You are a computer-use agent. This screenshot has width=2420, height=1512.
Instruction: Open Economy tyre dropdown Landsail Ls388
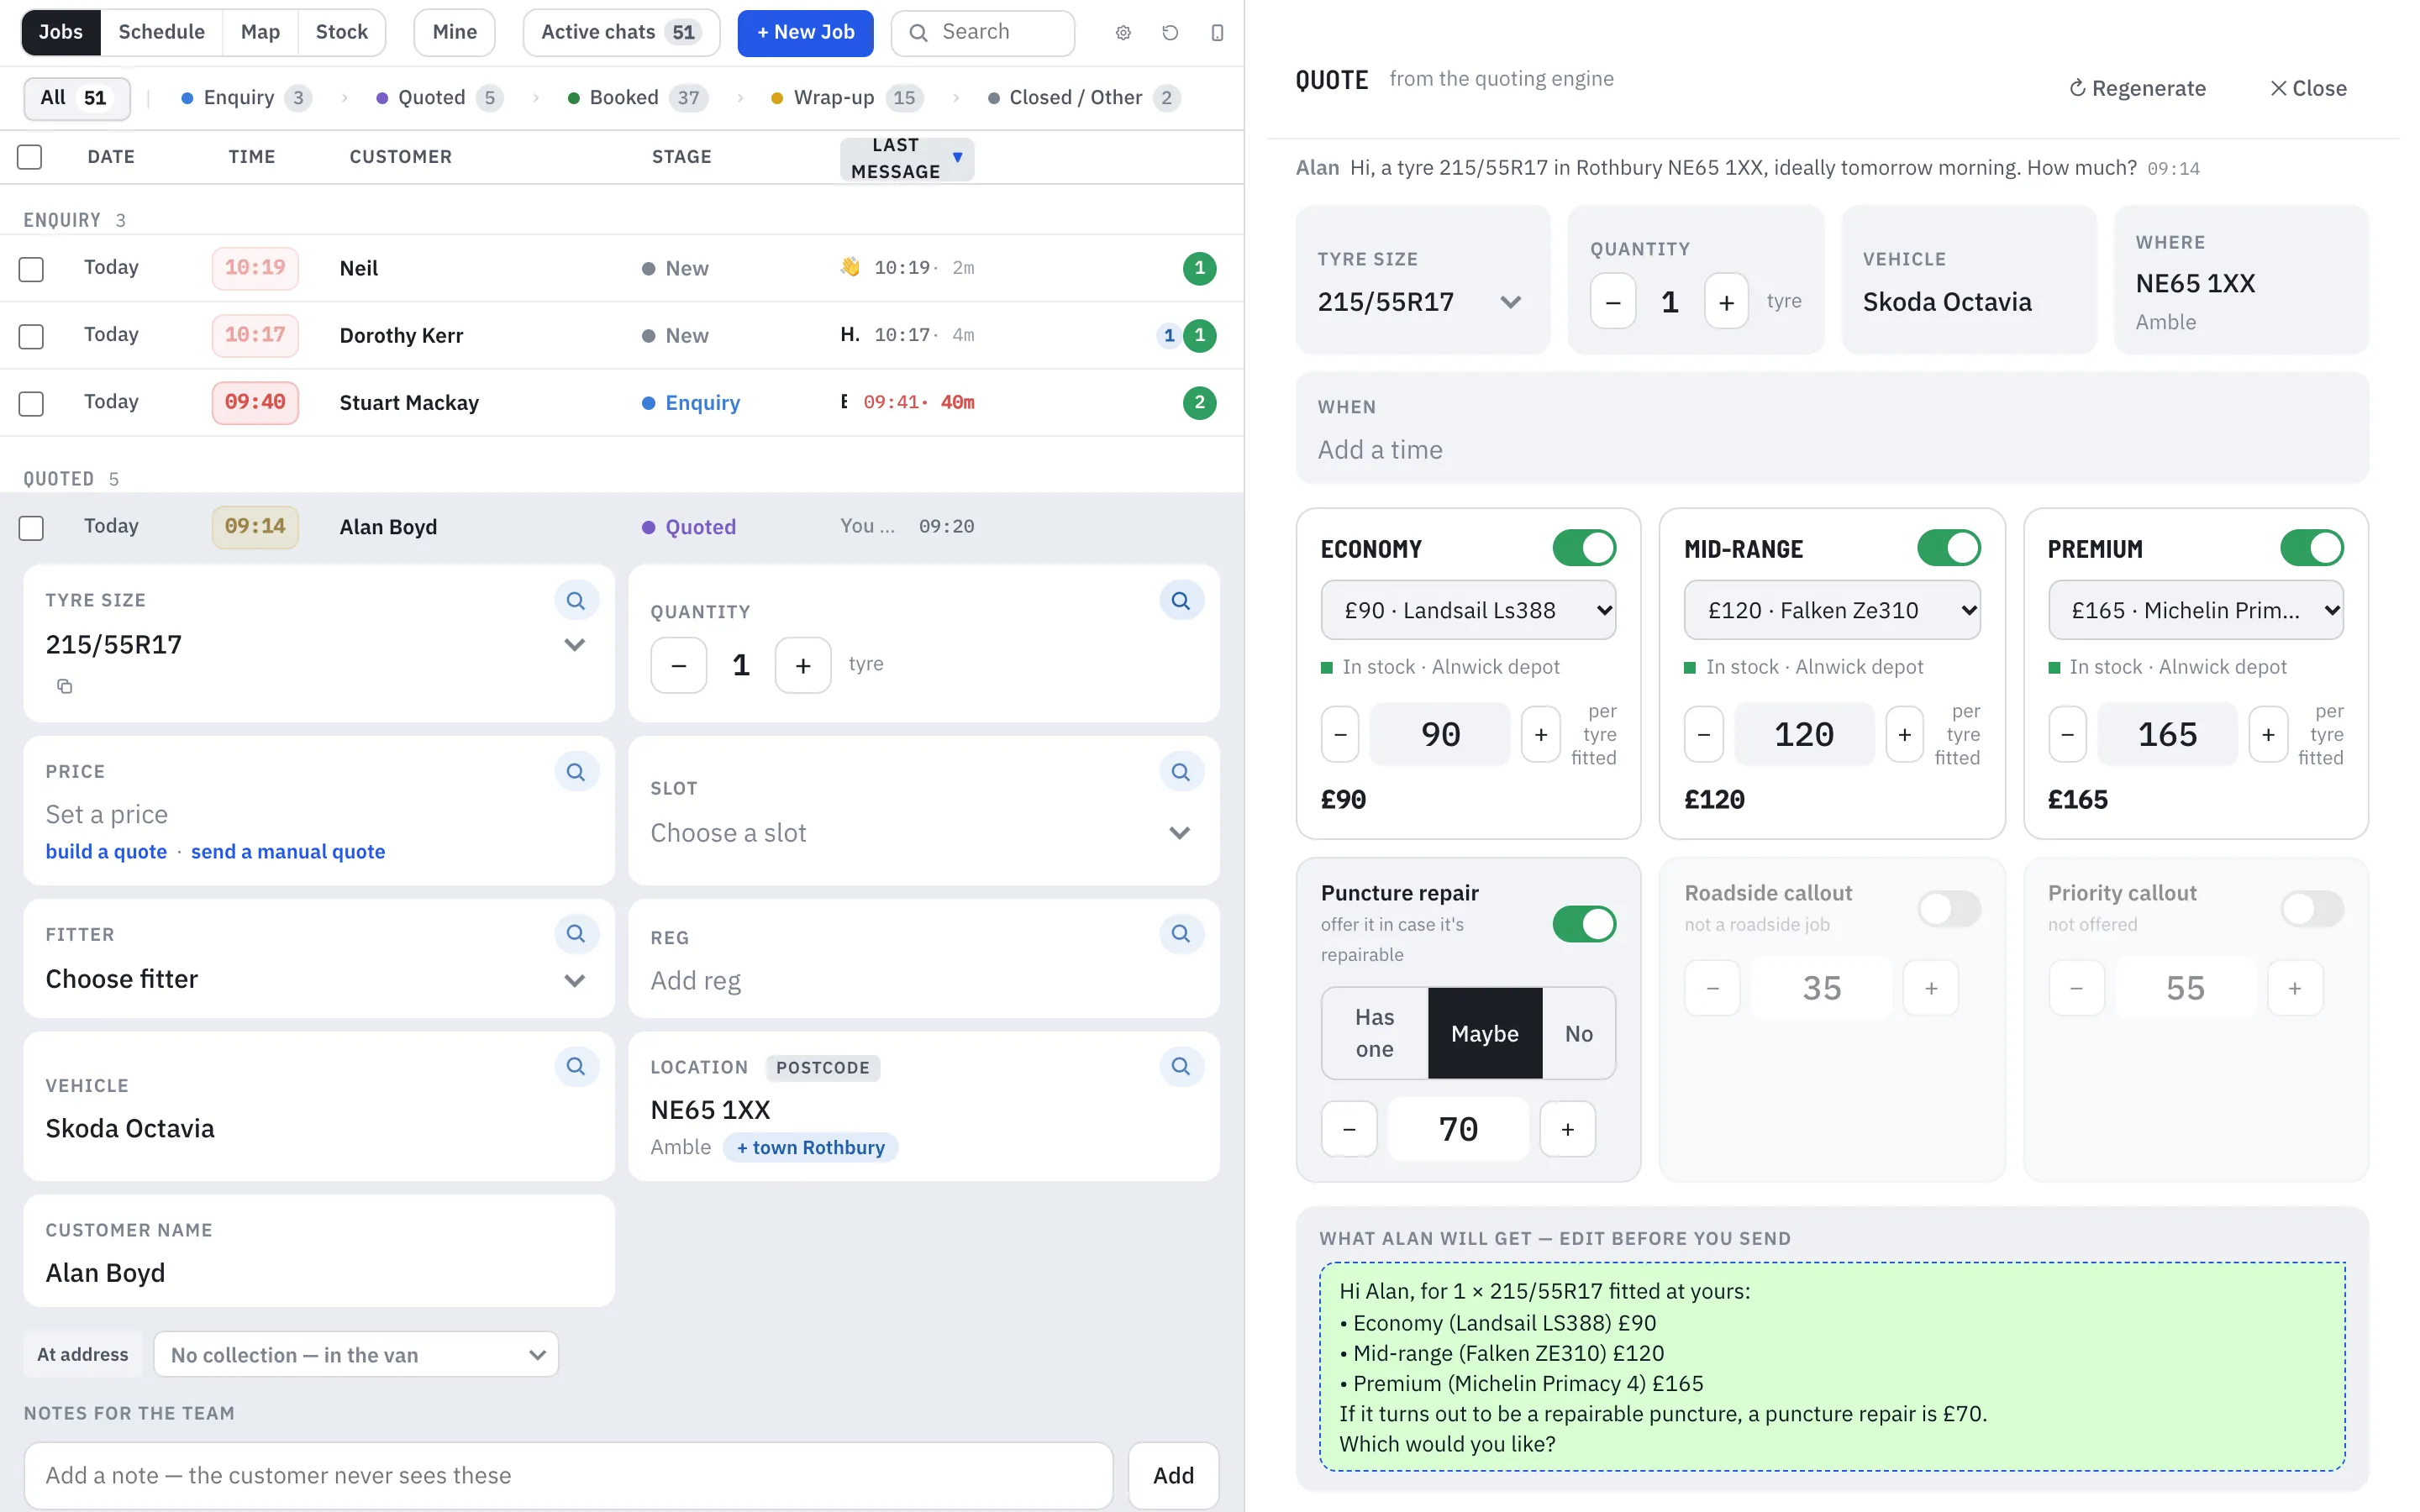coord(1468,610)
